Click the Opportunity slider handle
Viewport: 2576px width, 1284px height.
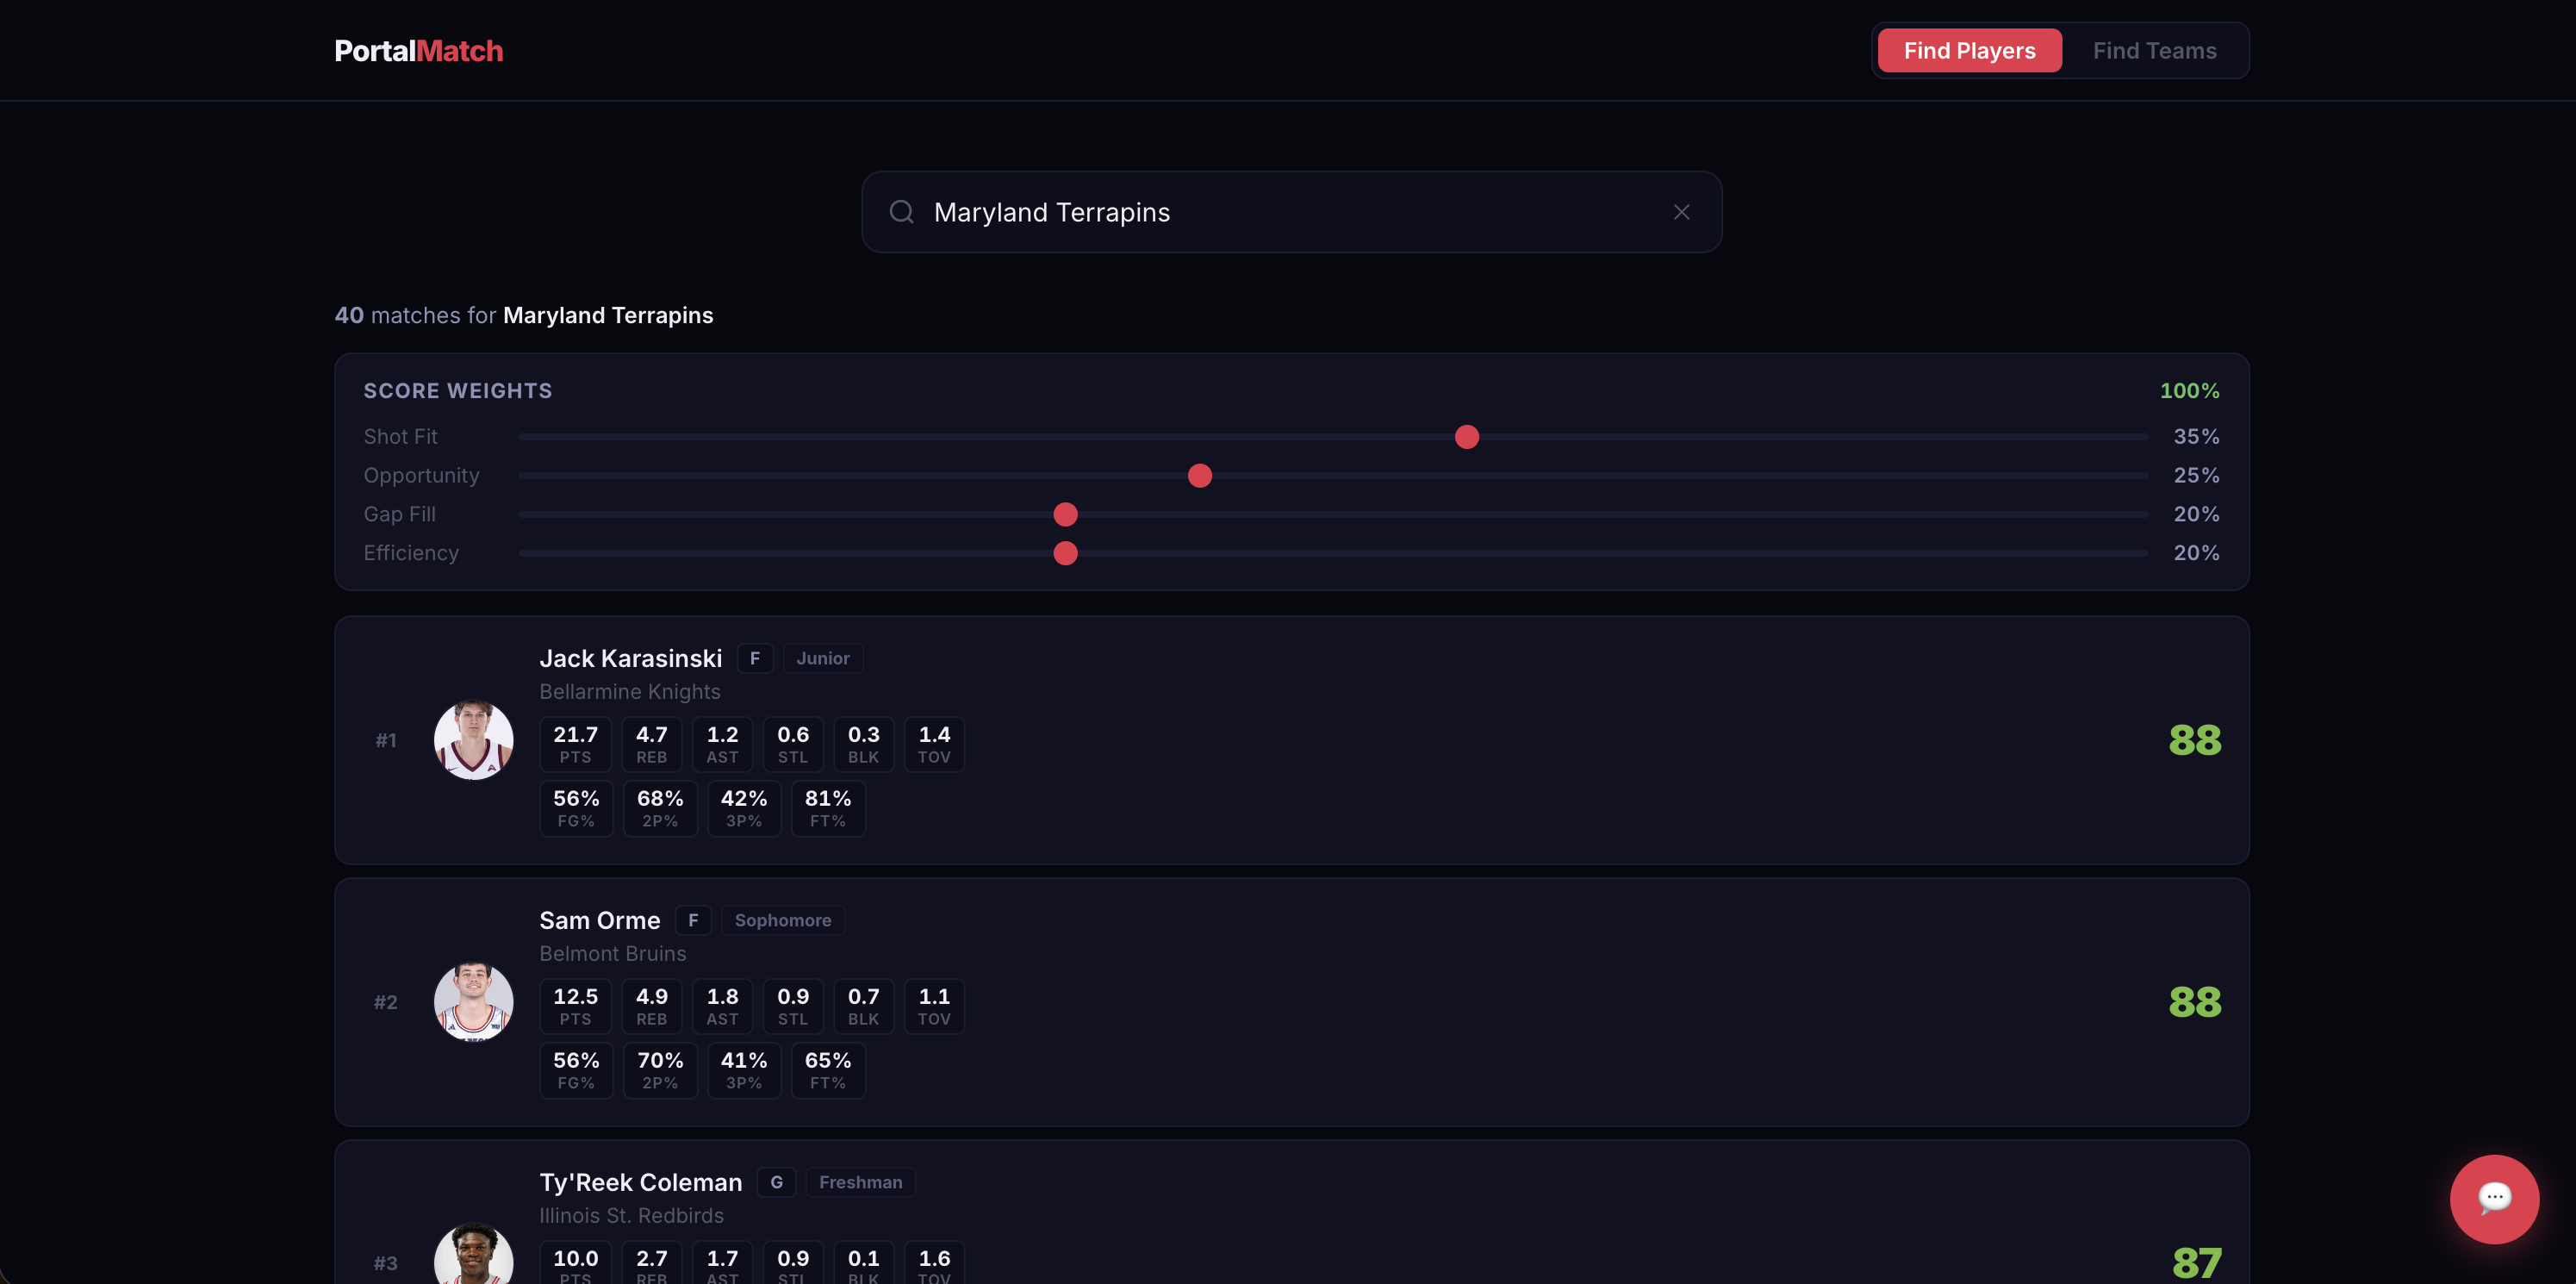[1199, 476]
